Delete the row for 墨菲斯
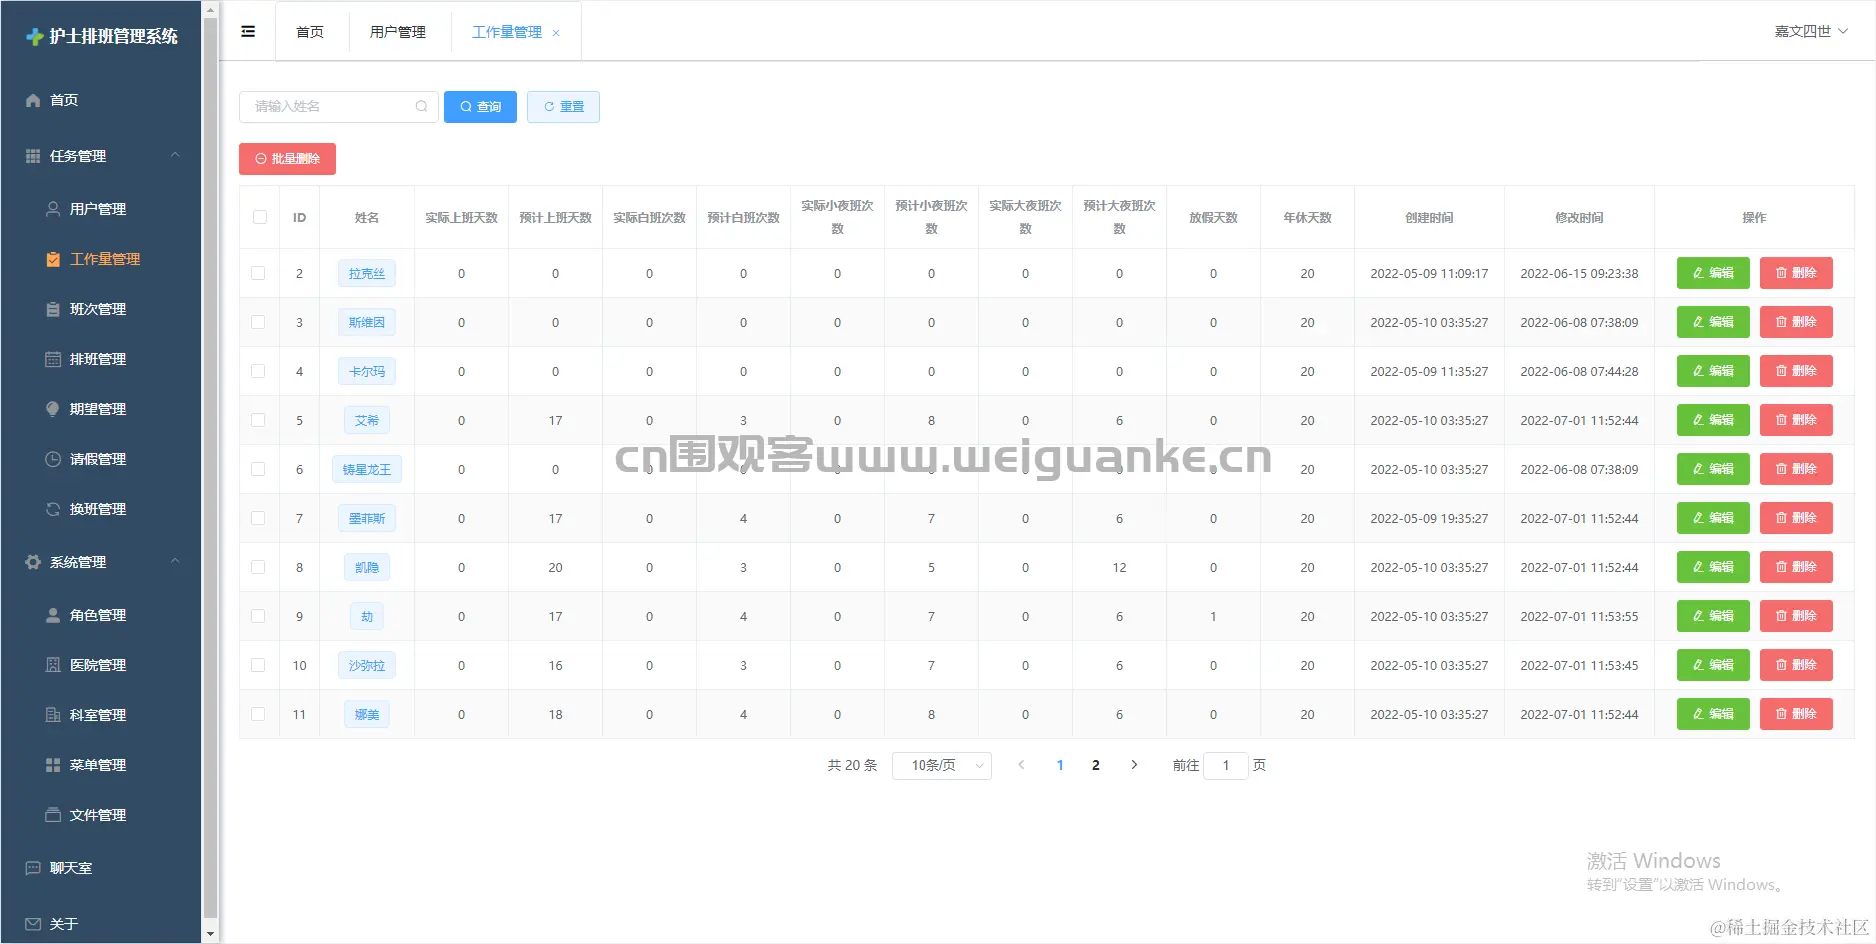 tap(1796, 518)
